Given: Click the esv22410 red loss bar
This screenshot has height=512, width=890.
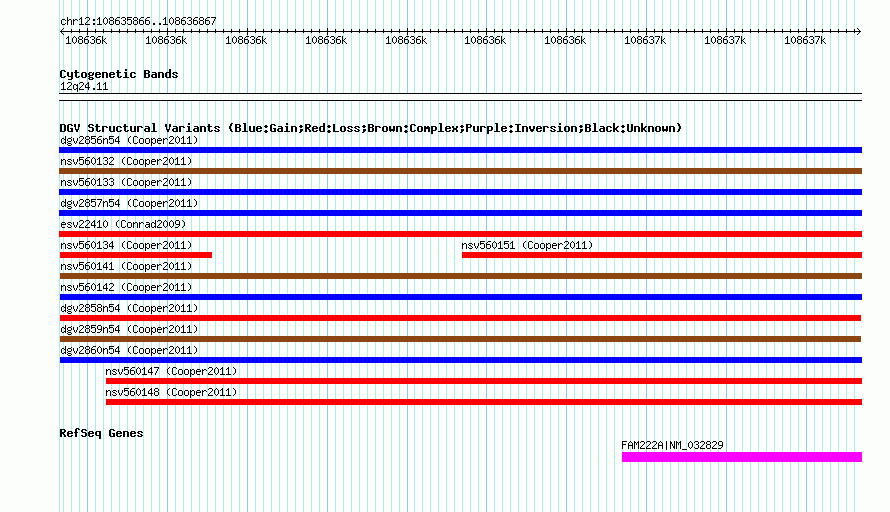Looking at the screenshot, I should point(460,234).
